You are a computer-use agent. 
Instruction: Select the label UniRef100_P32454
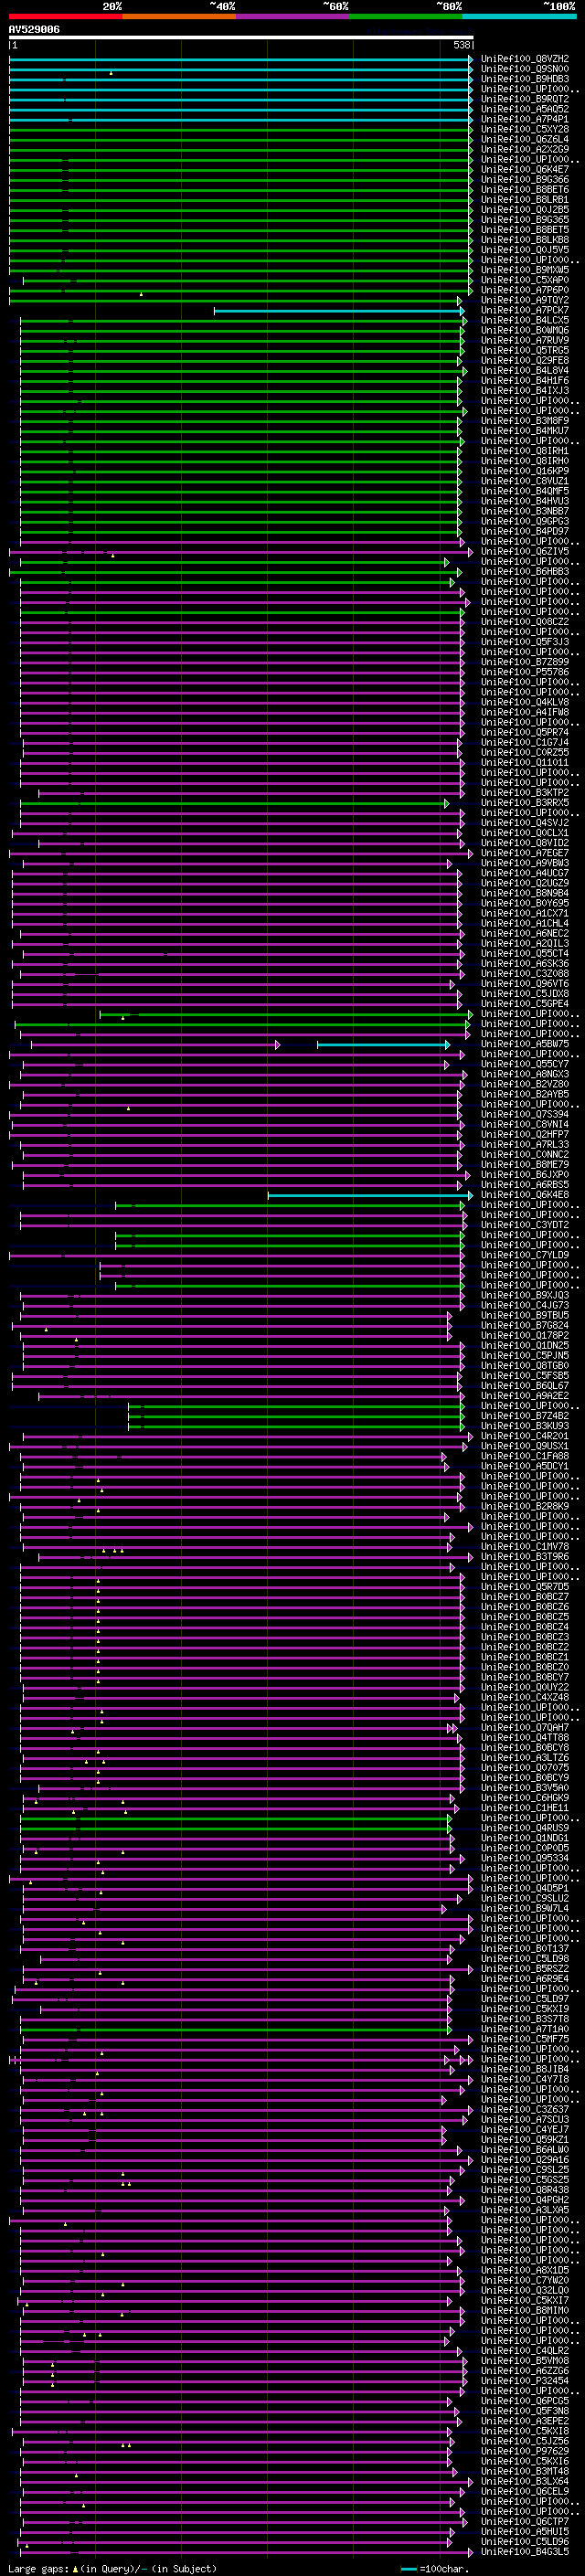pos(525,2381)
